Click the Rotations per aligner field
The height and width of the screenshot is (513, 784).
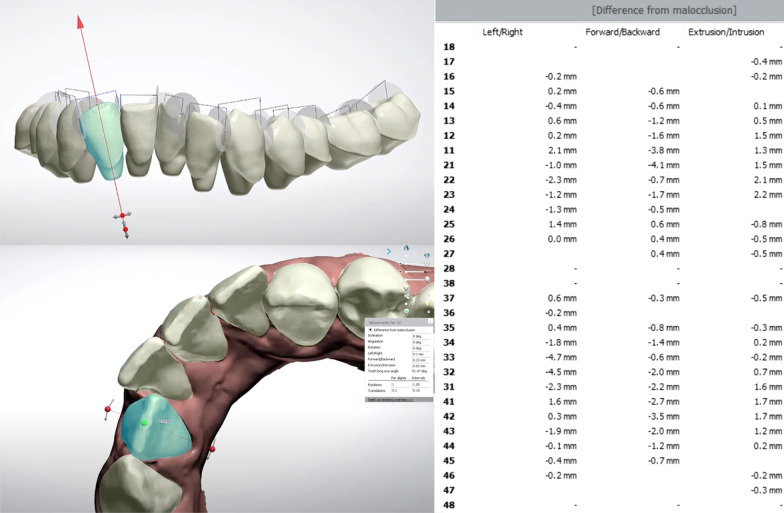[400, 383]
